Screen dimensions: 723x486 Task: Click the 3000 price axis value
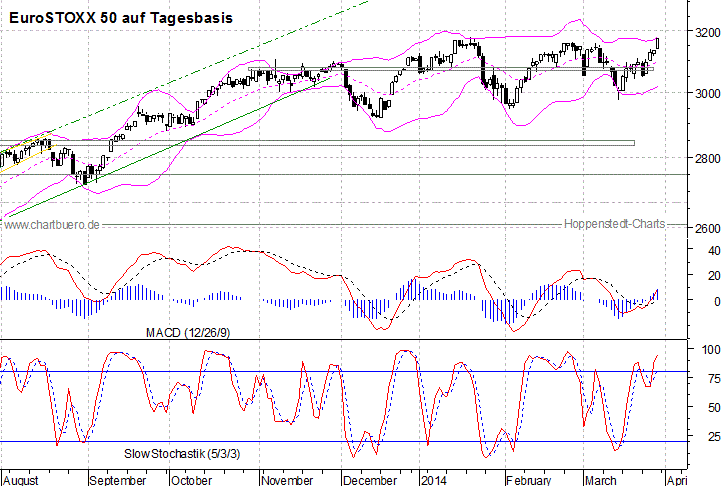point(708,93)
